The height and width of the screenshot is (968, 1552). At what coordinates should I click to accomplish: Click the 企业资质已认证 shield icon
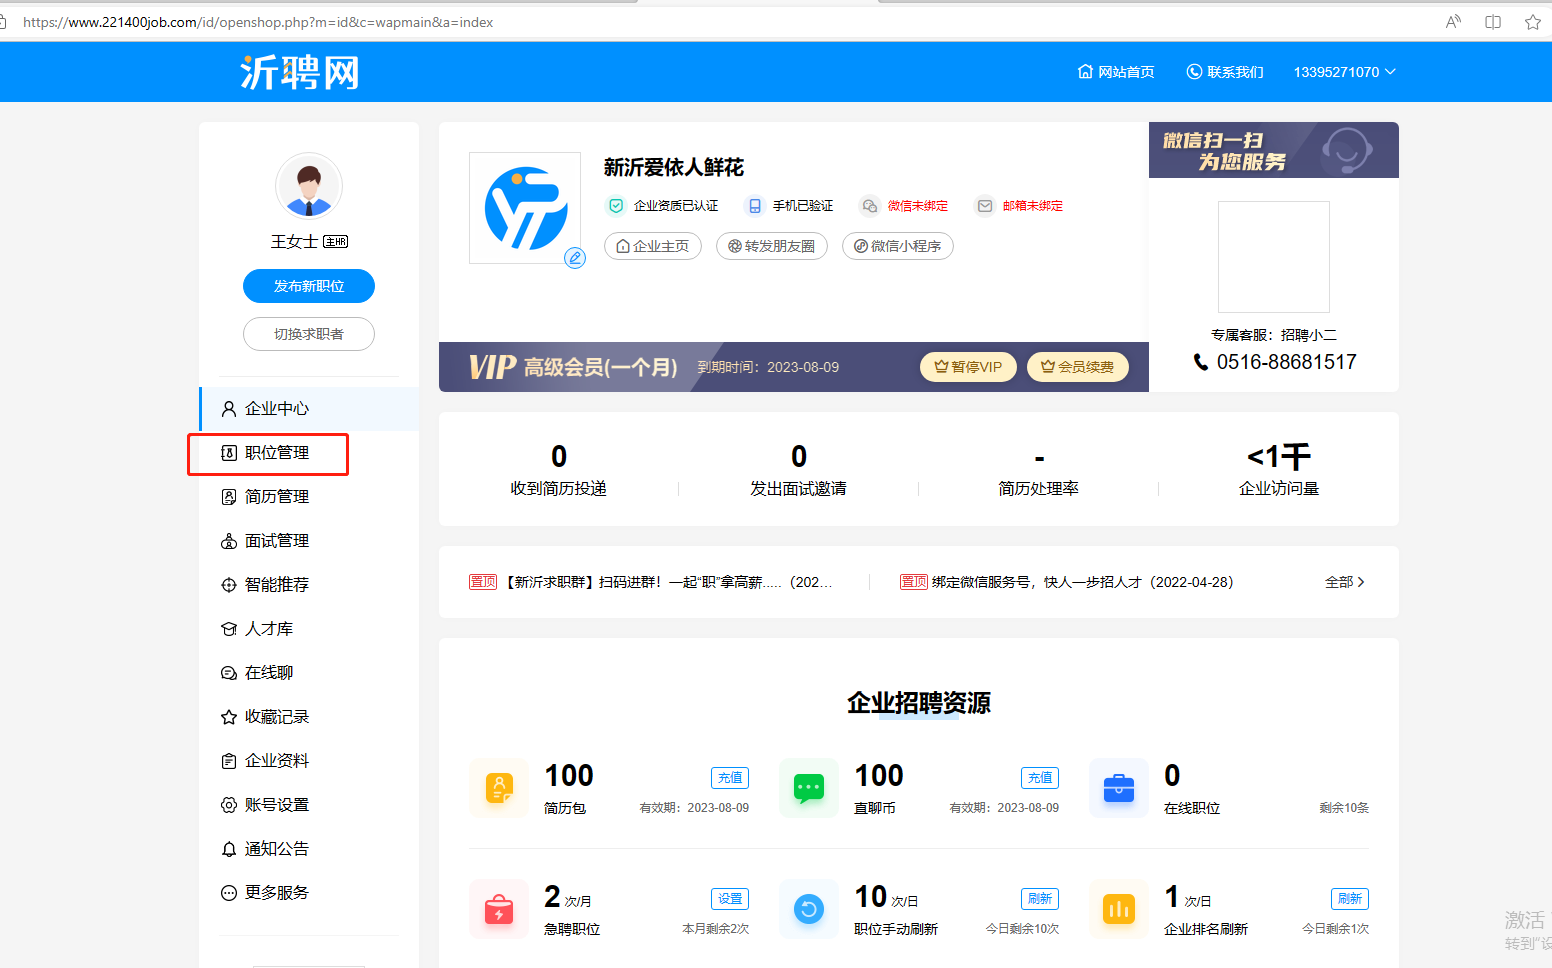(x=616, y=206)
